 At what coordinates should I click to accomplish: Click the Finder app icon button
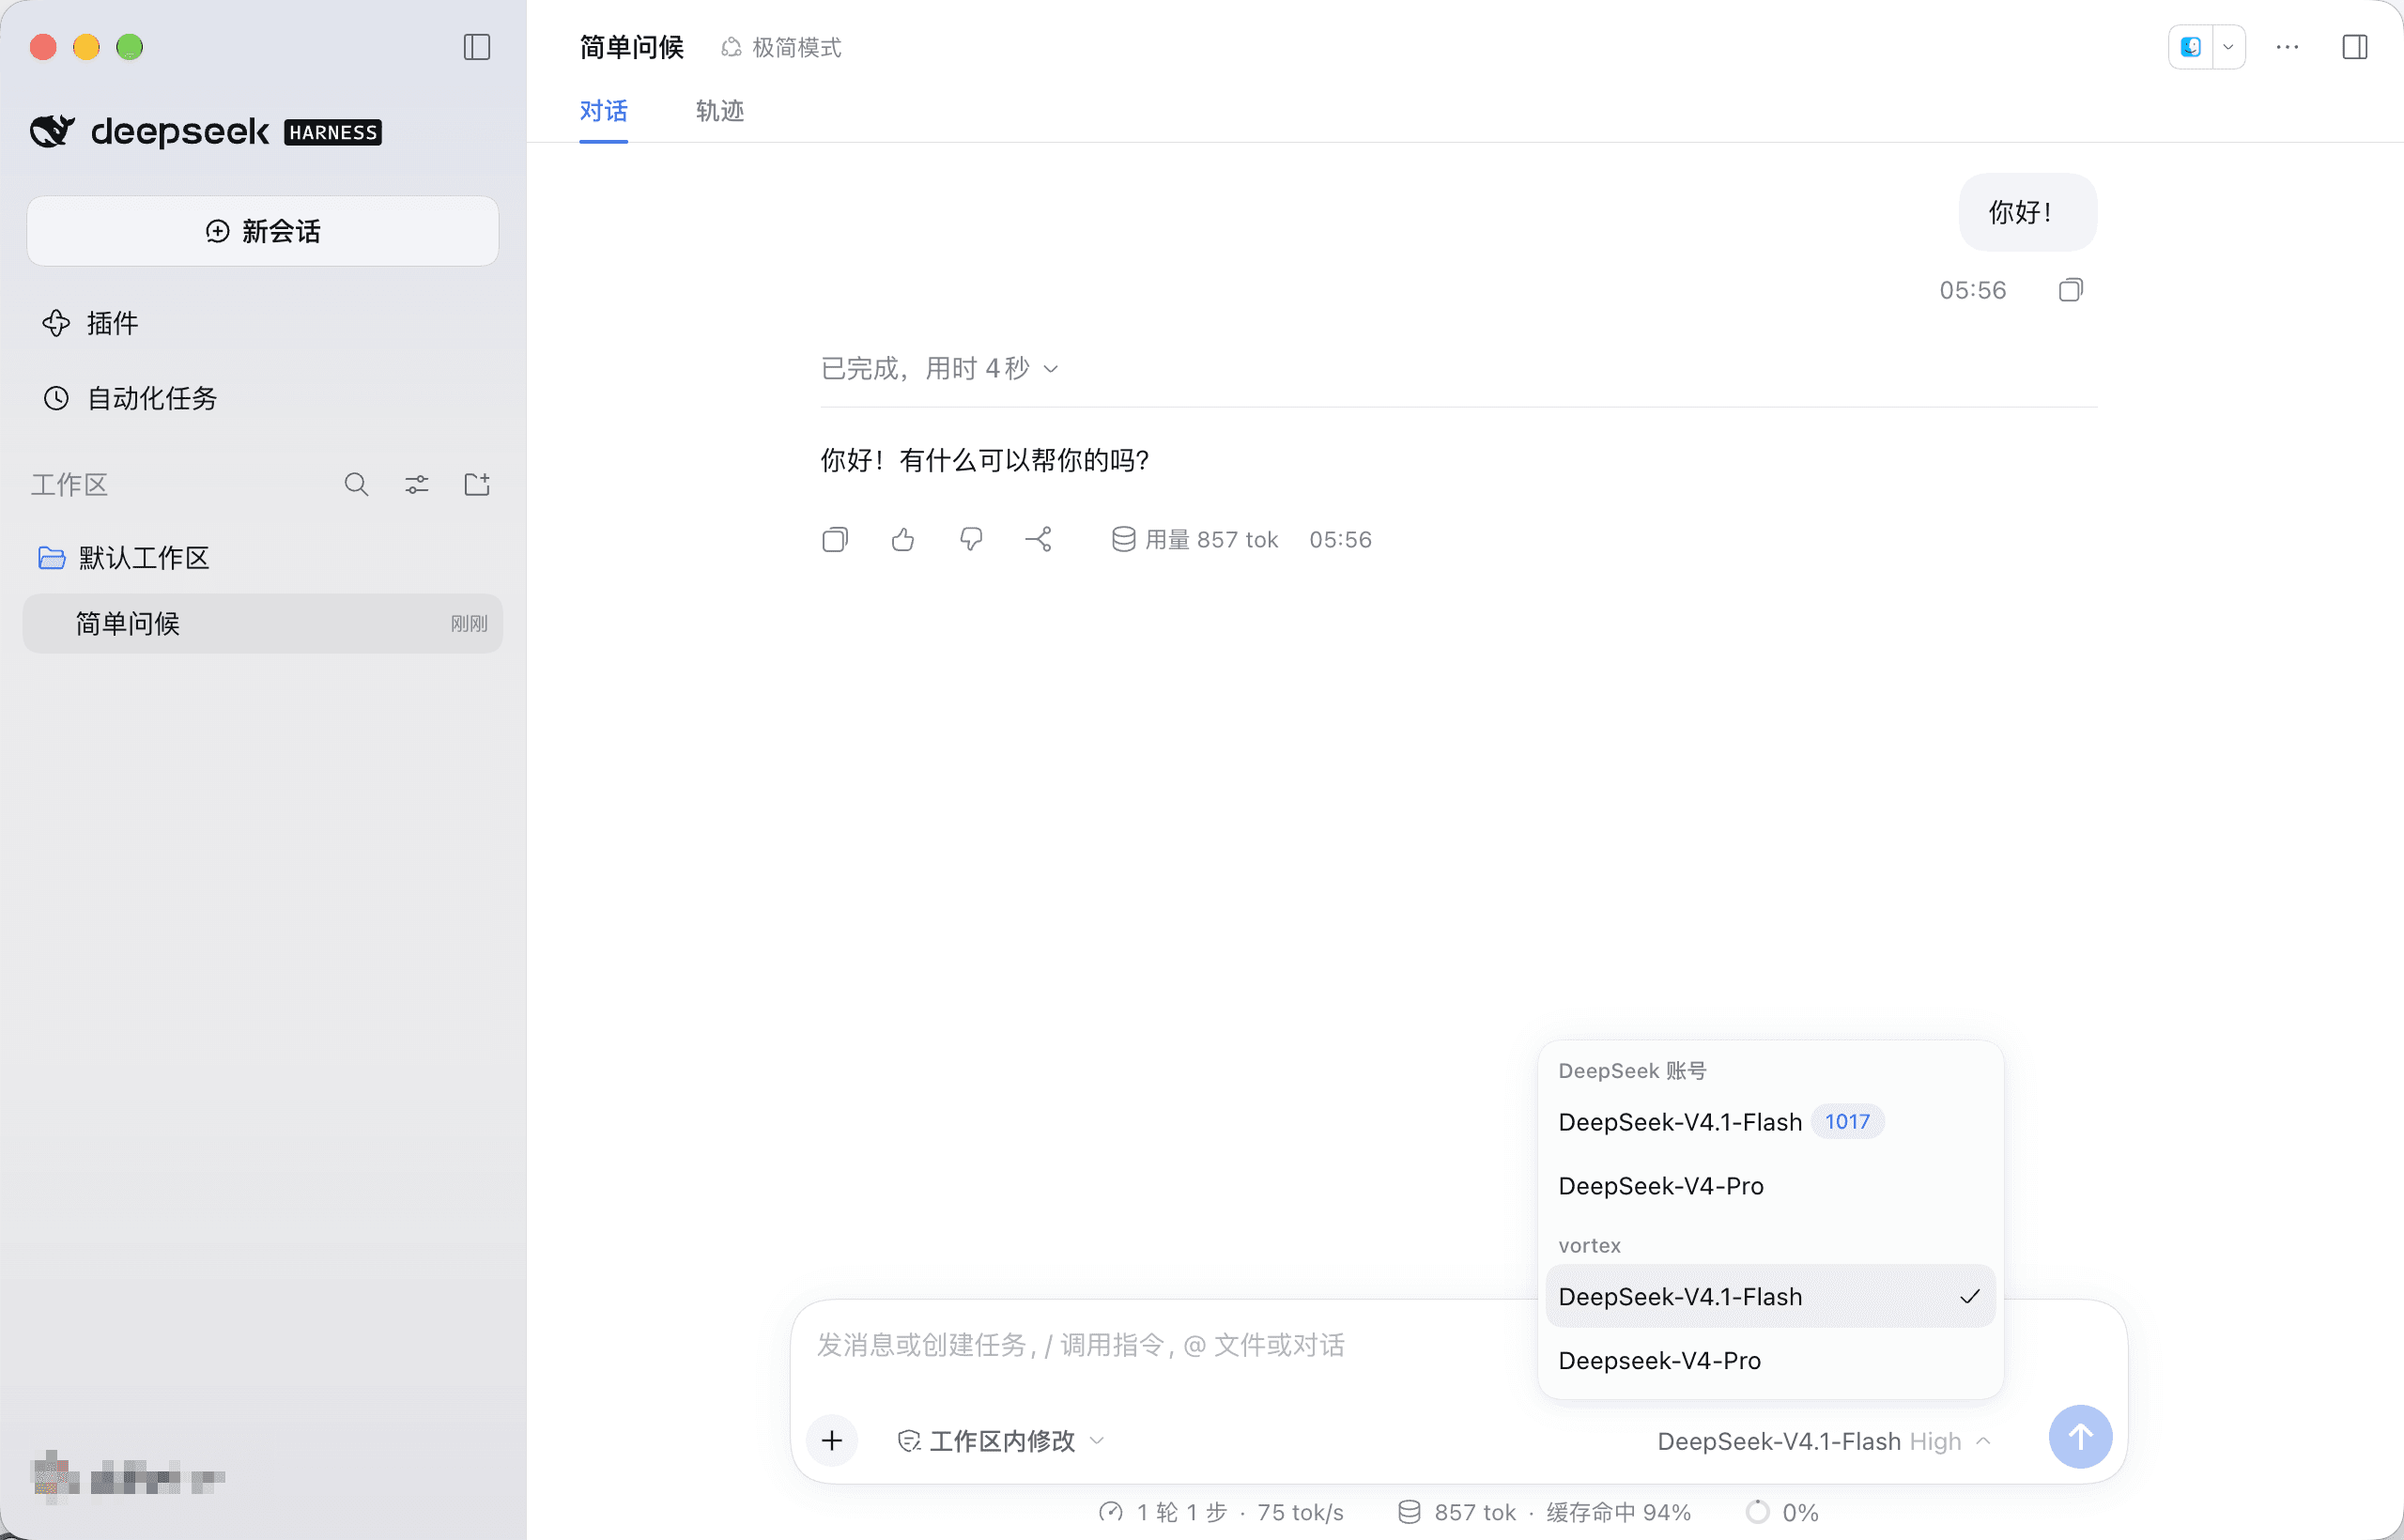[2191, 47]
